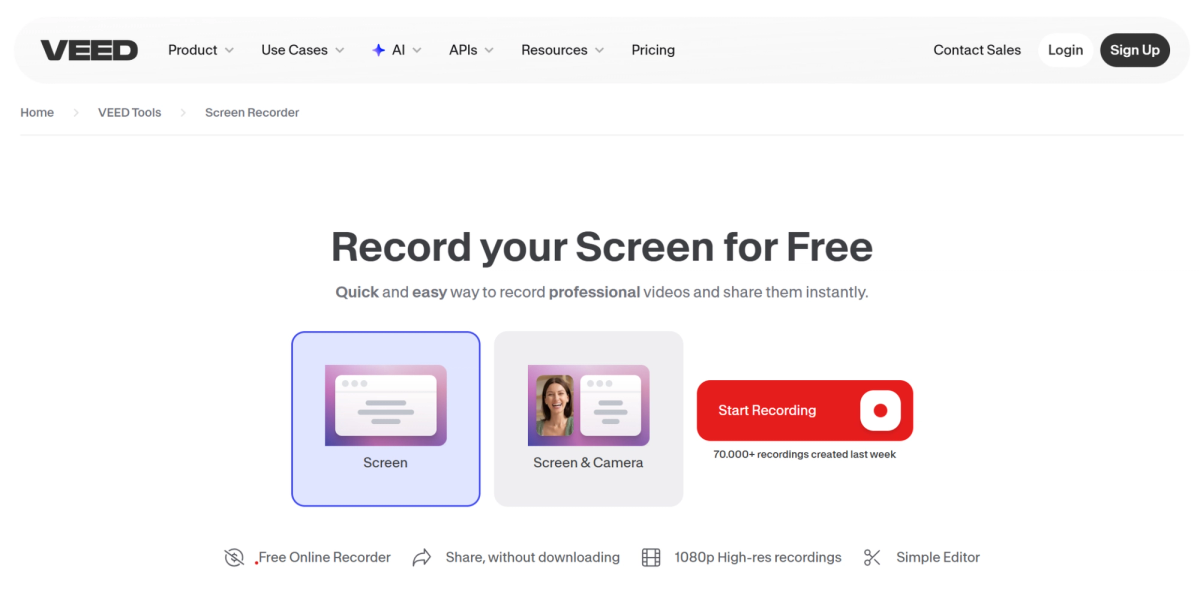Select the Screen & Camera option
Viewport: 1200px width, 608px height.
[588, 419]
